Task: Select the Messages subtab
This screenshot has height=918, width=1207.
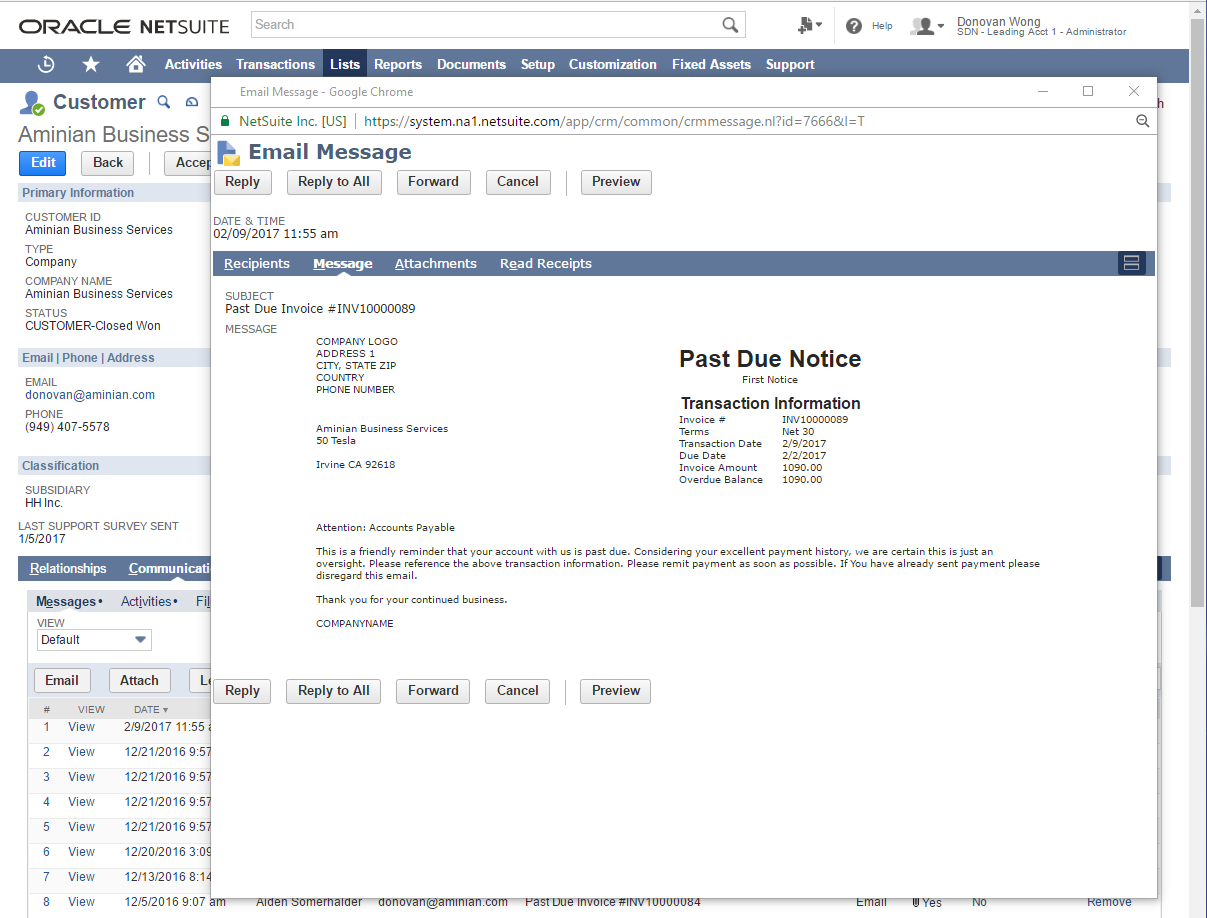Action: click(x=69, y=602)
